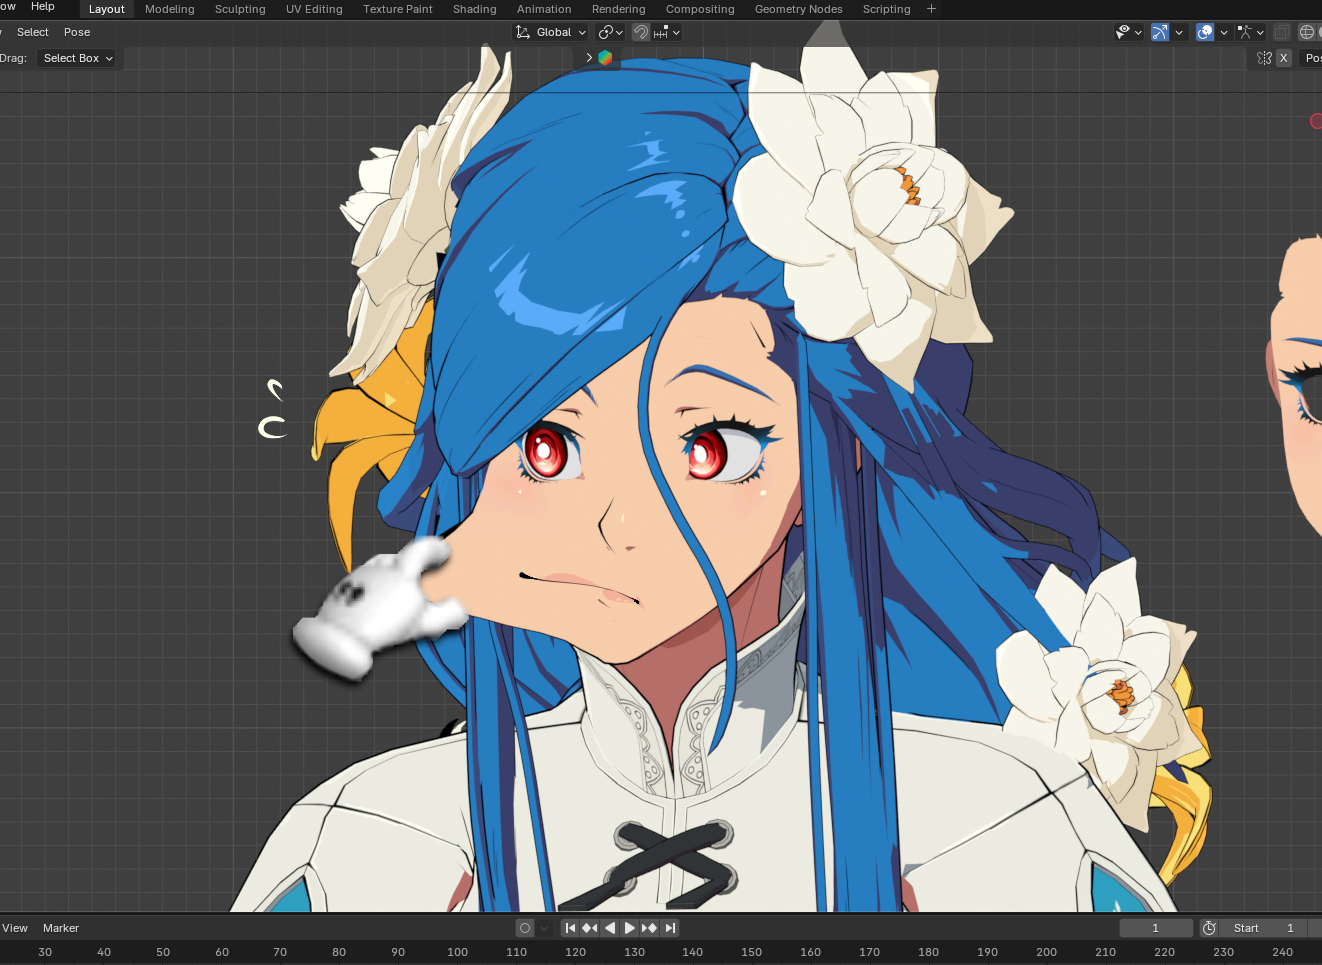Screen dimensions: 1322x965
Task: Click the current frame number field
Action: (x=1155, y=928)
